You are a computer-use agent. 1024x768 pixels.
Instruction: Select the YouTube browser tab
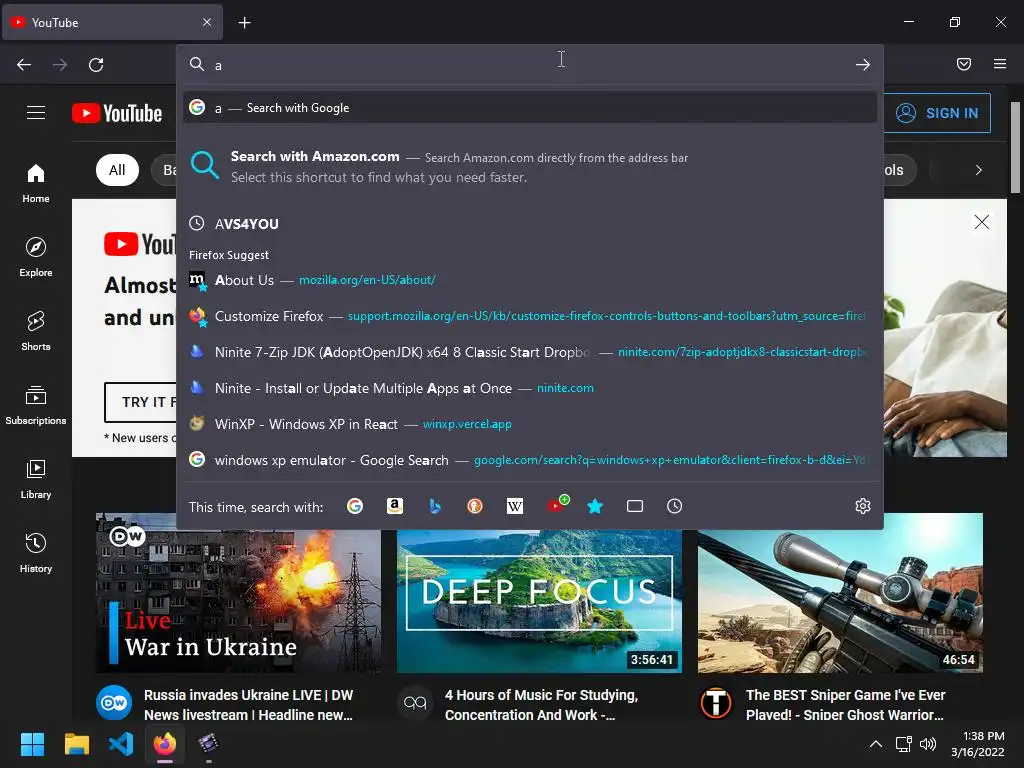[112, 23]
